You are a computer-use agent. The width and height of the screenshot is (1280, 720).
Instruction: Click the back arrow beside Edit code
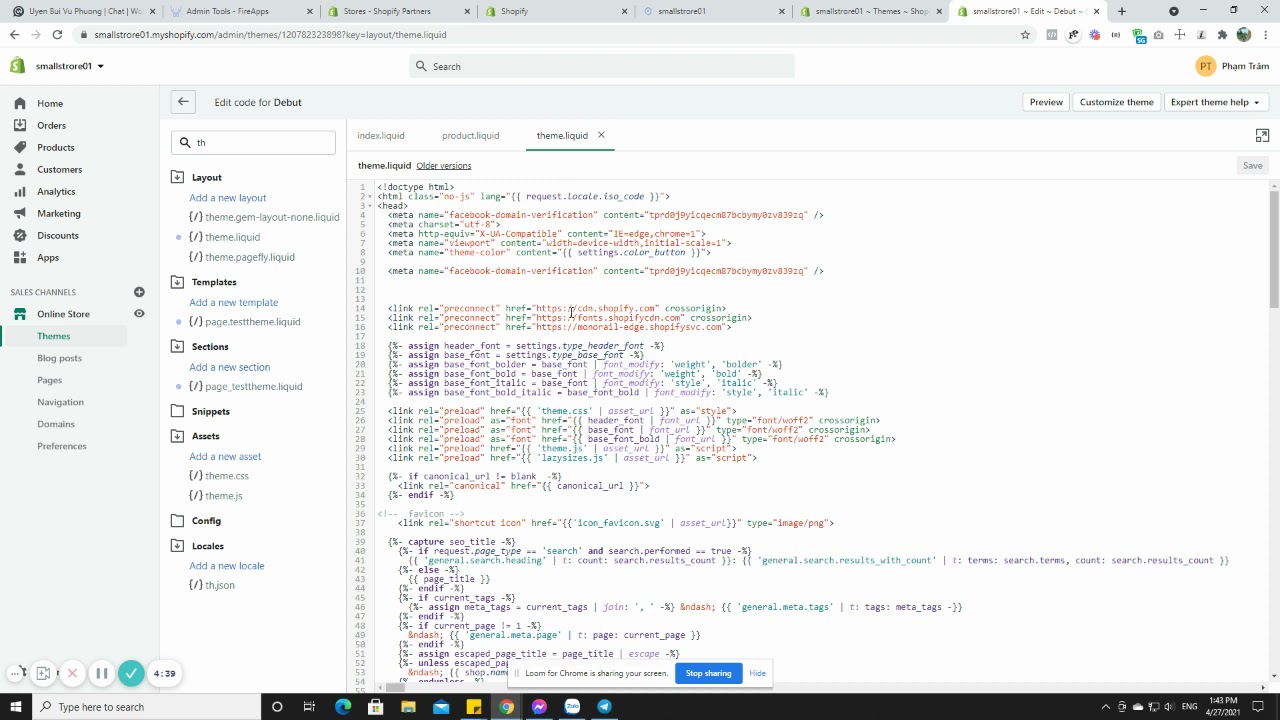(182, 102)
